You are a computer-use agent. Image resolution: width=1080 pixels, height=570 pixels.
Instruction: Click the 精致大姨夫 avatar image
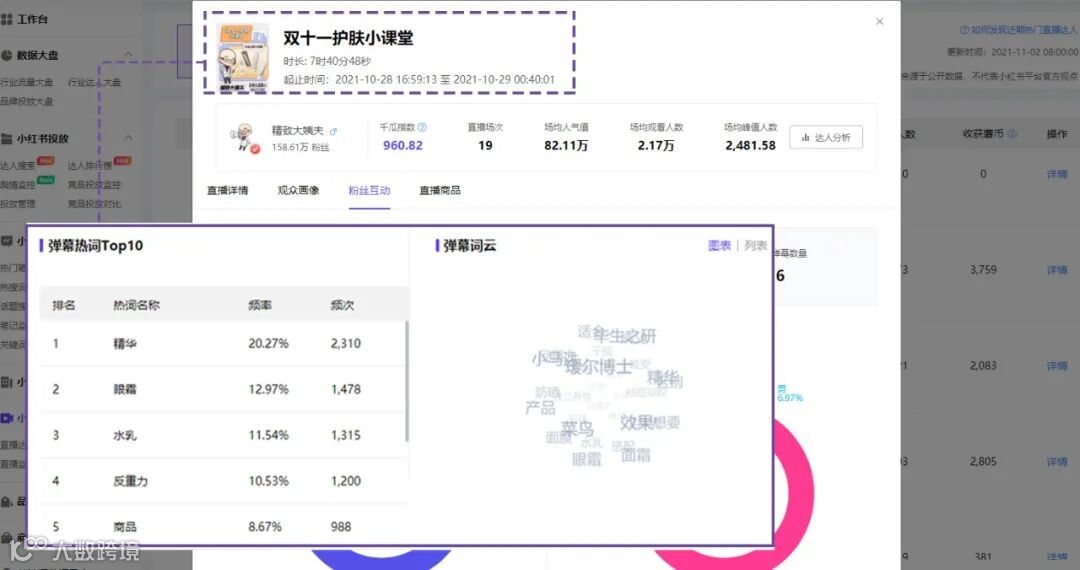click(245, 137)
